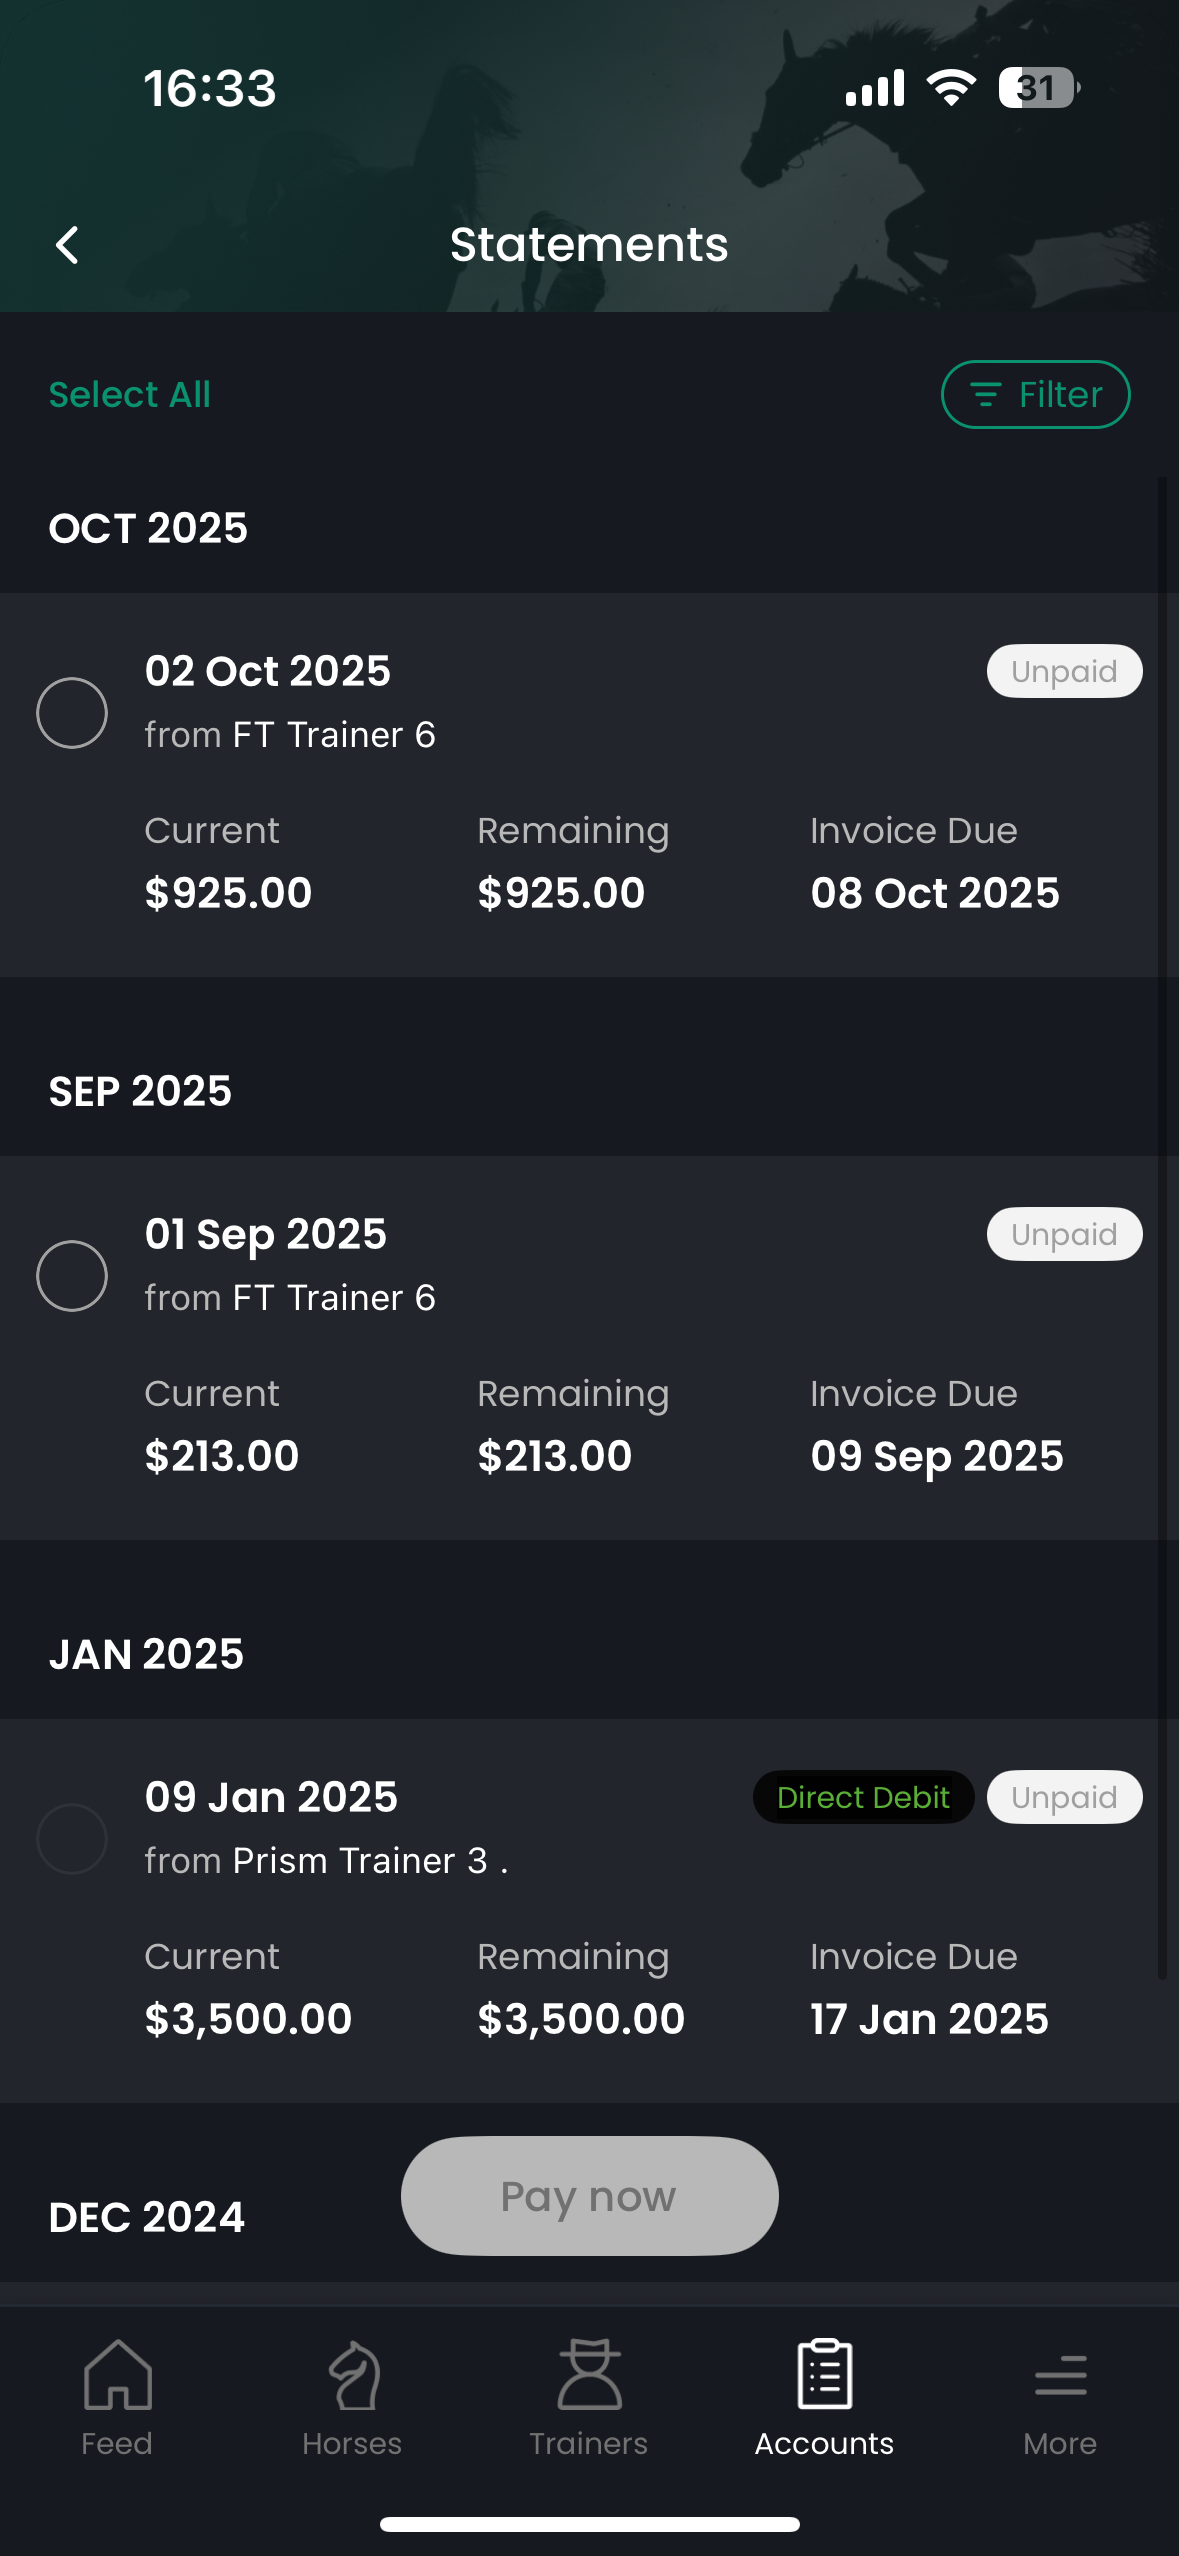This screenshot has width=1179, height=2556.
Task: Select the 09 Jan 2025 statement radio
Action: click(x=72, y=1839)
